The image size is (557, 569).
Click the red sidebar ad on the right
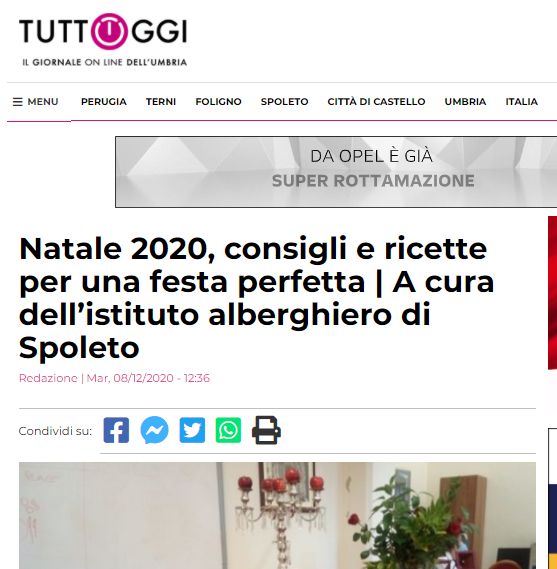click(552, 292)
